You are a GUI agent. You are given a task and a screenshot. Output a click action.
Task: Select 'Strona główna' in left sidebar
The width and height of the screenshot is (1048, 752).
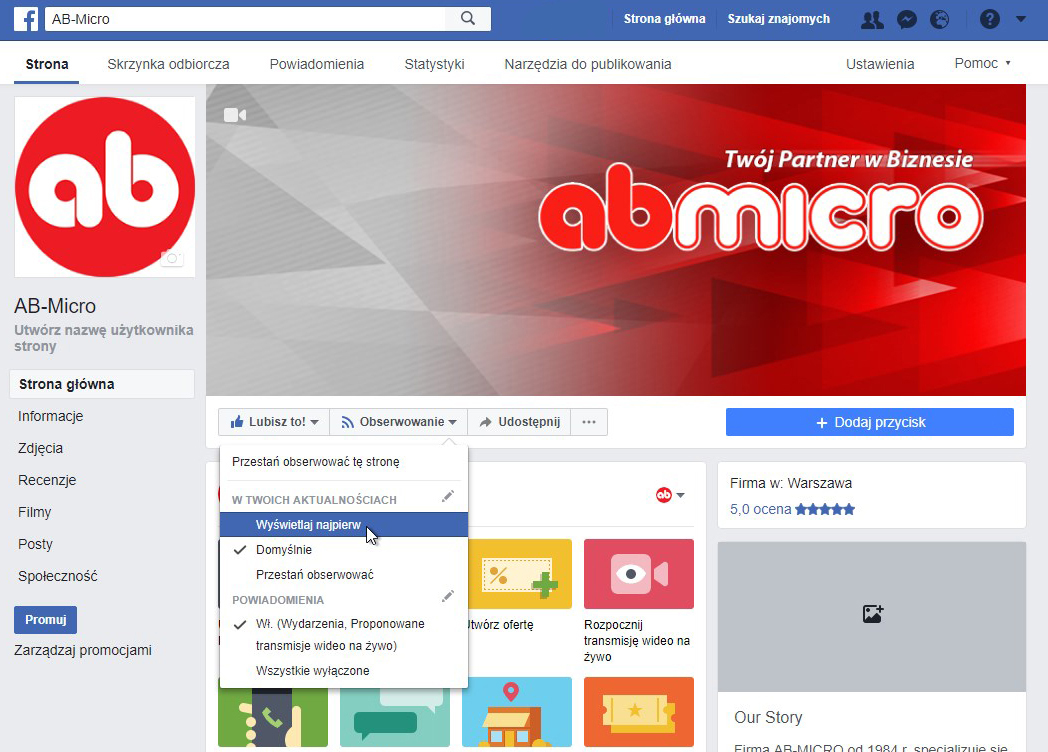click(x=102, y=384)
